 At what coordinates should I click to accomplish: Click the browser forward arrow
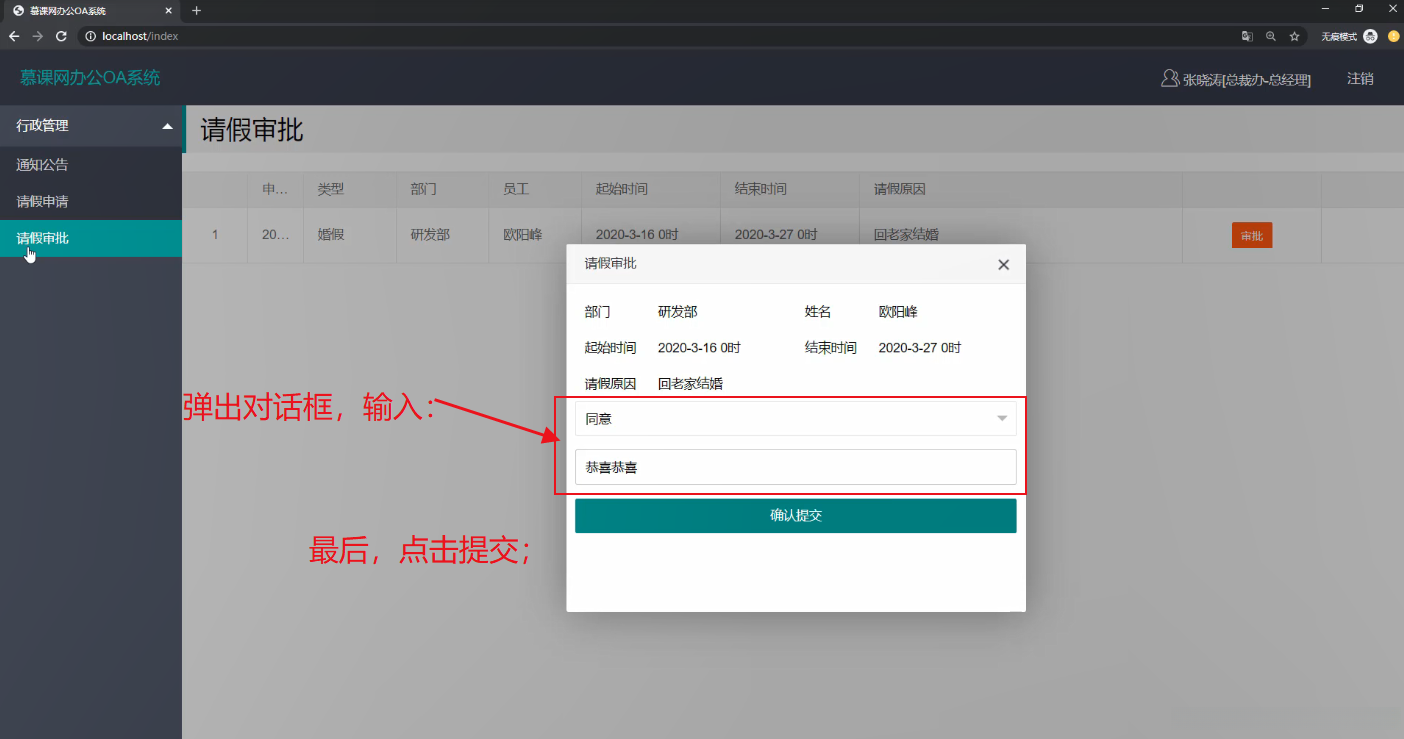37,36
